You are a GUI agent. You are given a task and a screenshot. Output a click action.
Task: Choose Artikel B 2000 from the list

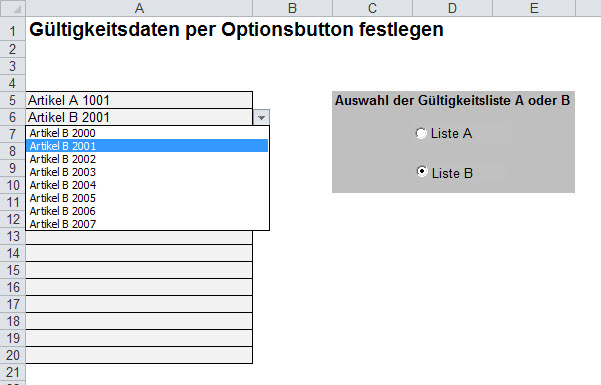[x=147, y=133]
